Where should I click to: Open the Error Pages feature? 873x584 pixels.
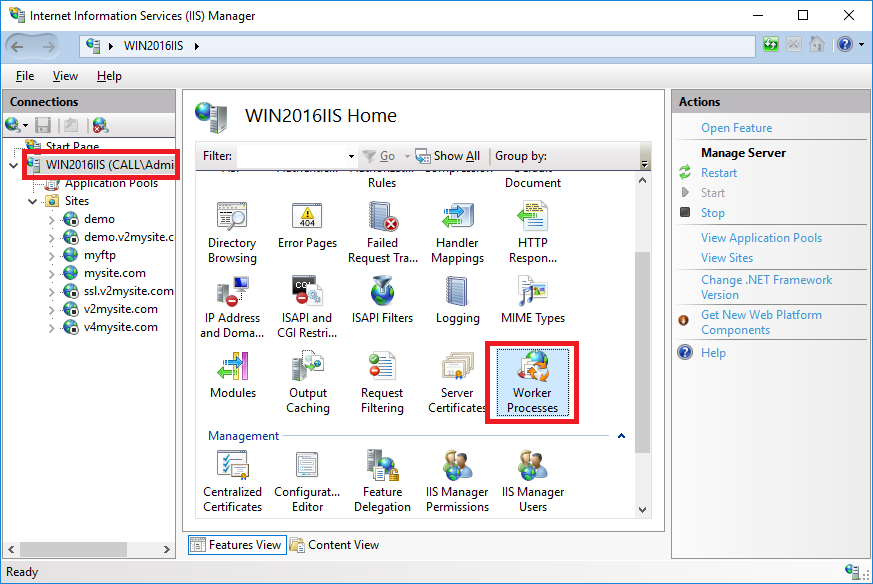307,225
